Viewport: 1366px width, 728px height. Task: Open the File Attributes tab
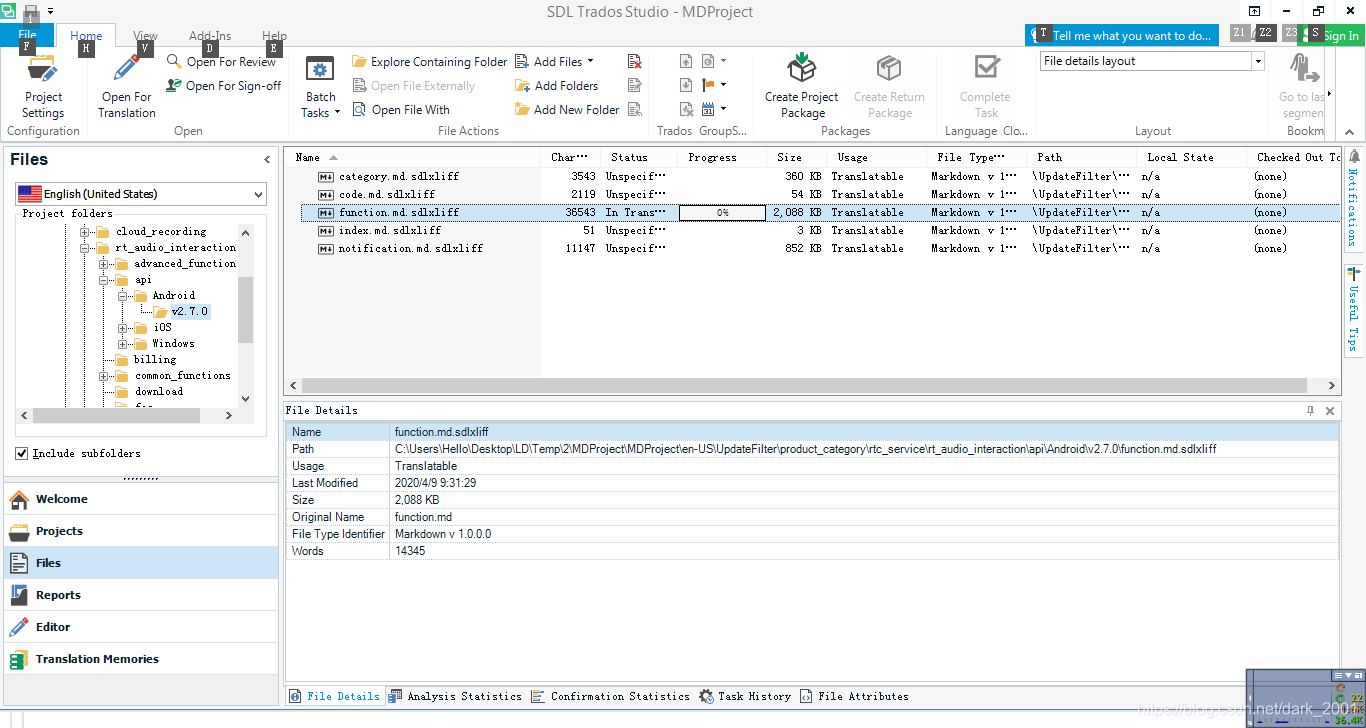tap(854, 696)
